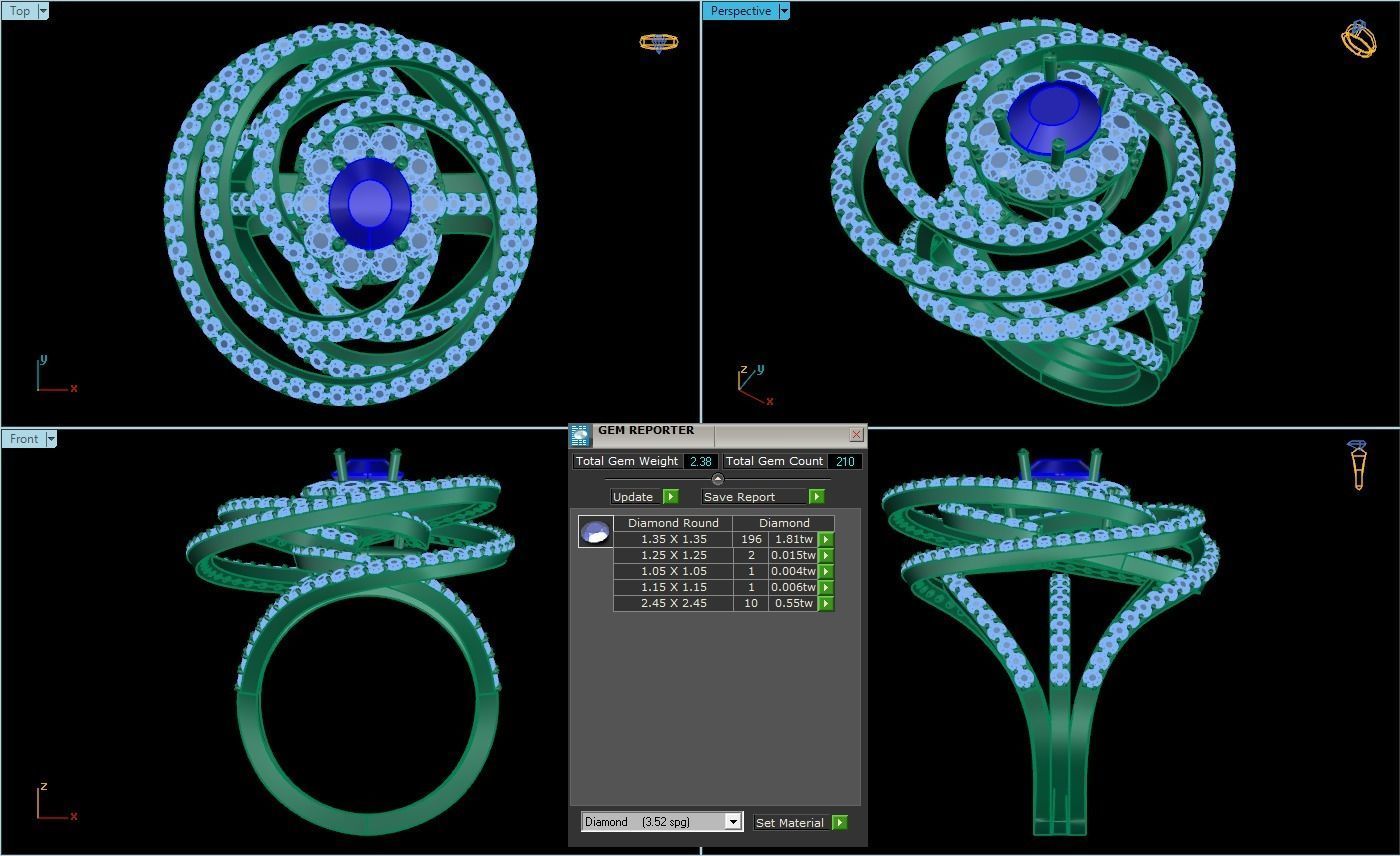This screenshot has width=1400, height=856.
Task: Click the Total Gem Count label
Action: (x=774, y=461)
